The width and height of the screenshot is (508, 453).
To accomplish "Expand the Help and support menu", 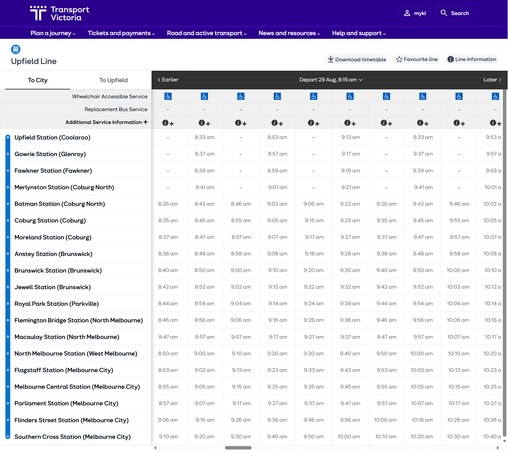I will click(359, 33).
